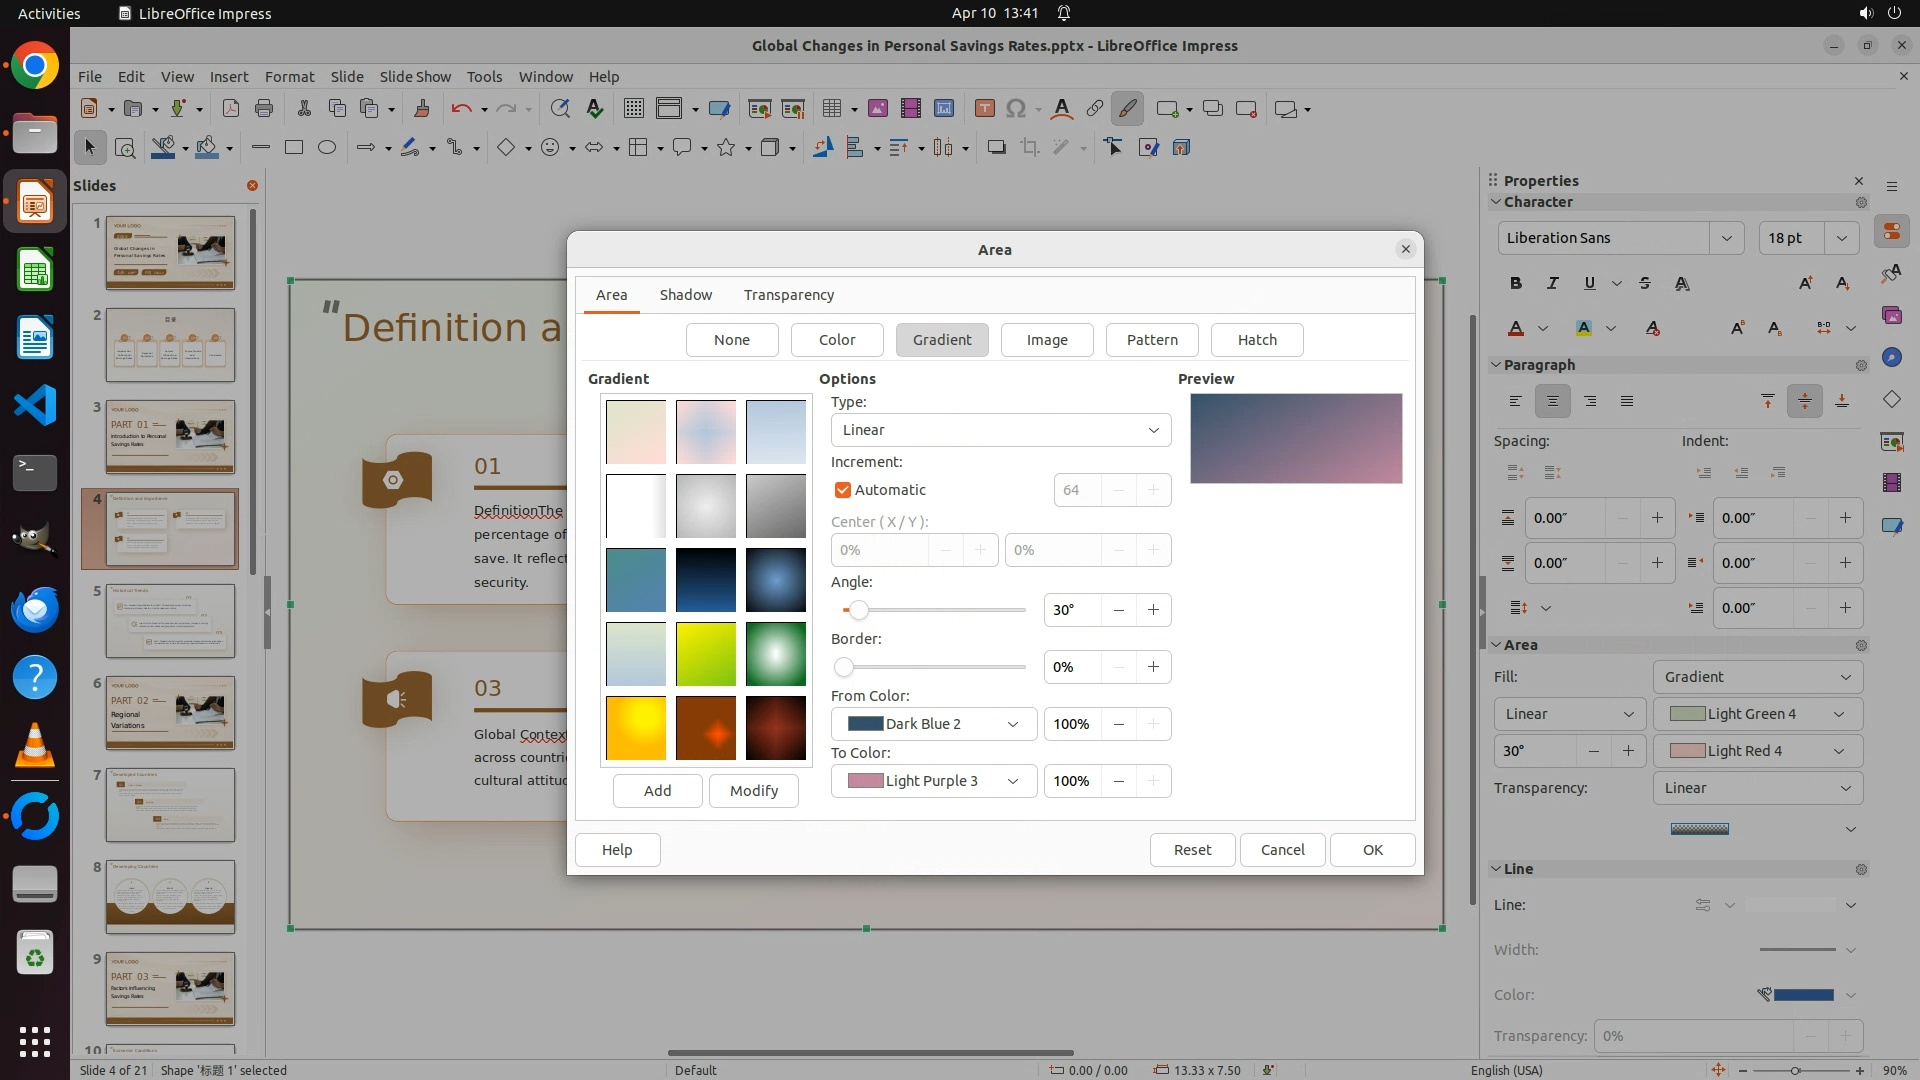Open the gradient Type dropdown
The height and width of the screenshot is (1080, 1920).
click(x=1000, y=430)
